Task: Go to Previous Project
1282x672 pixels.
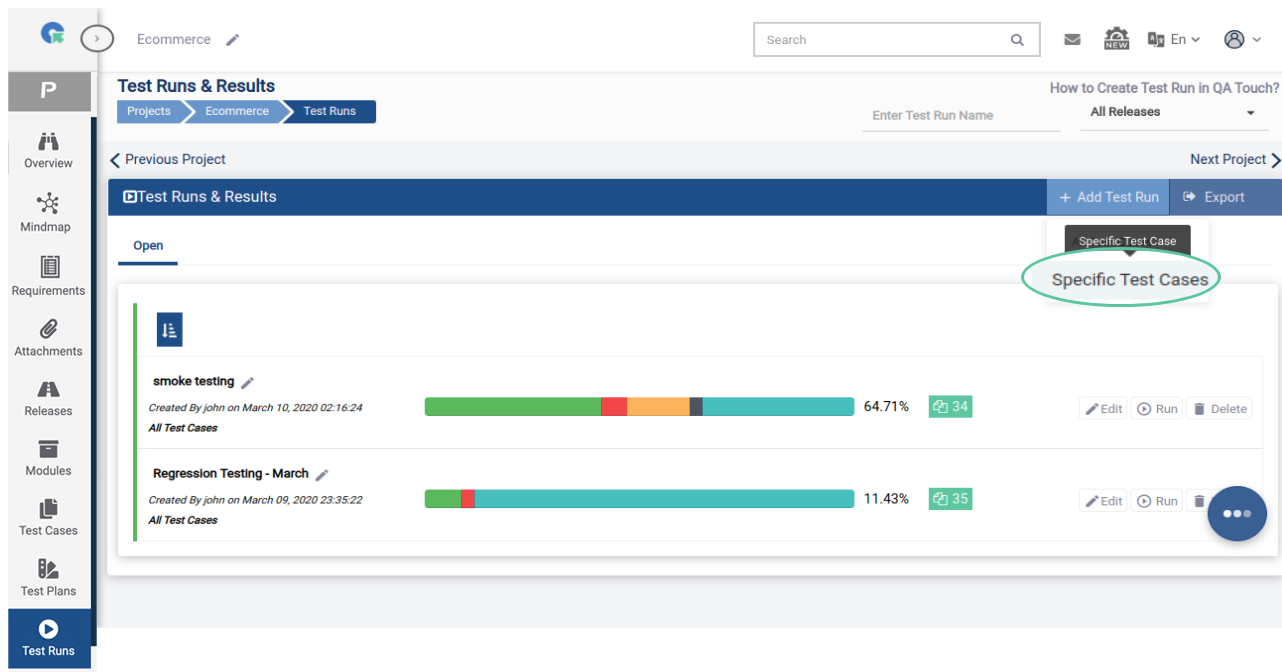Action: [x=168, y=159]
